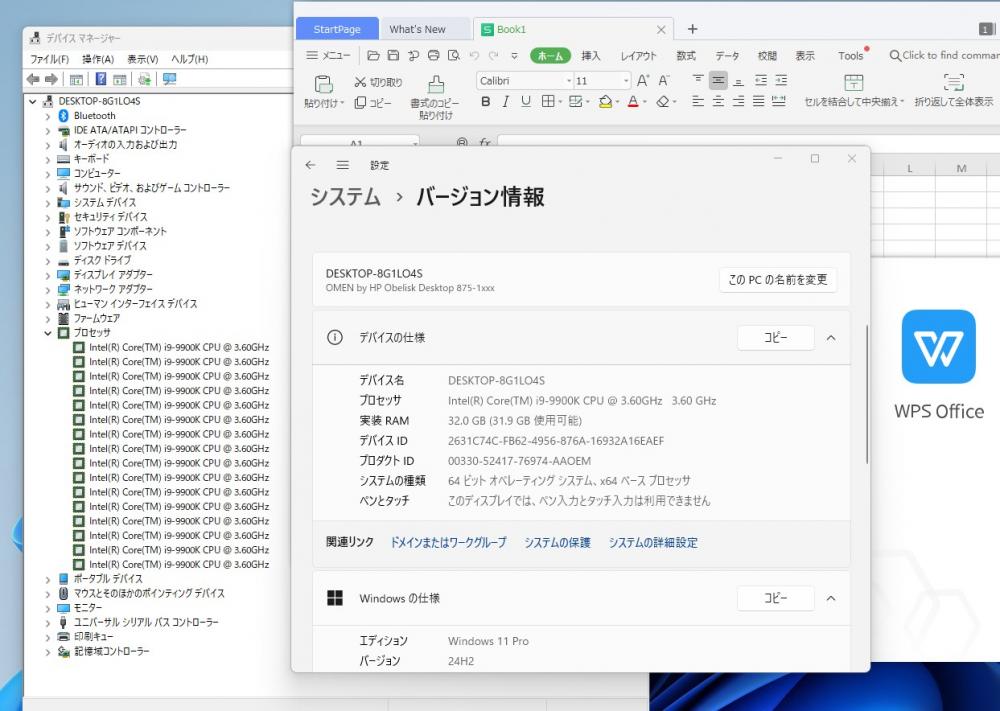
Task: Collapse the Windows の仕様 section chevron
Action: tap(830, 599)
